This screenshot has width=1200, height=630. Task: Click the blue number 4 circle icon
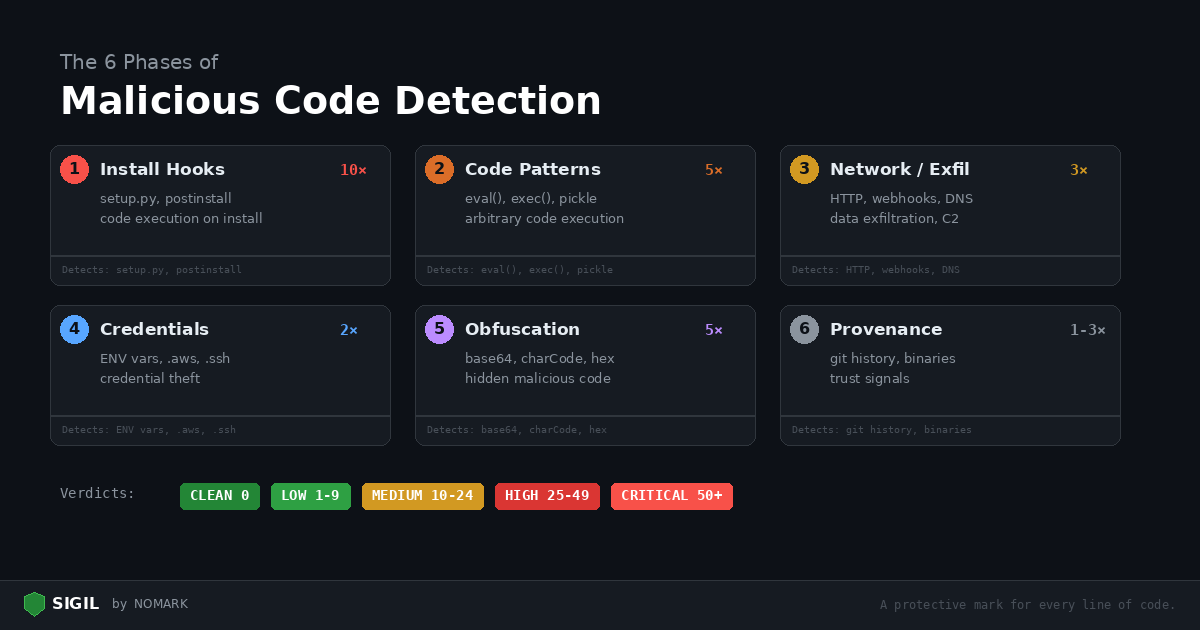(x=74, y=330)
